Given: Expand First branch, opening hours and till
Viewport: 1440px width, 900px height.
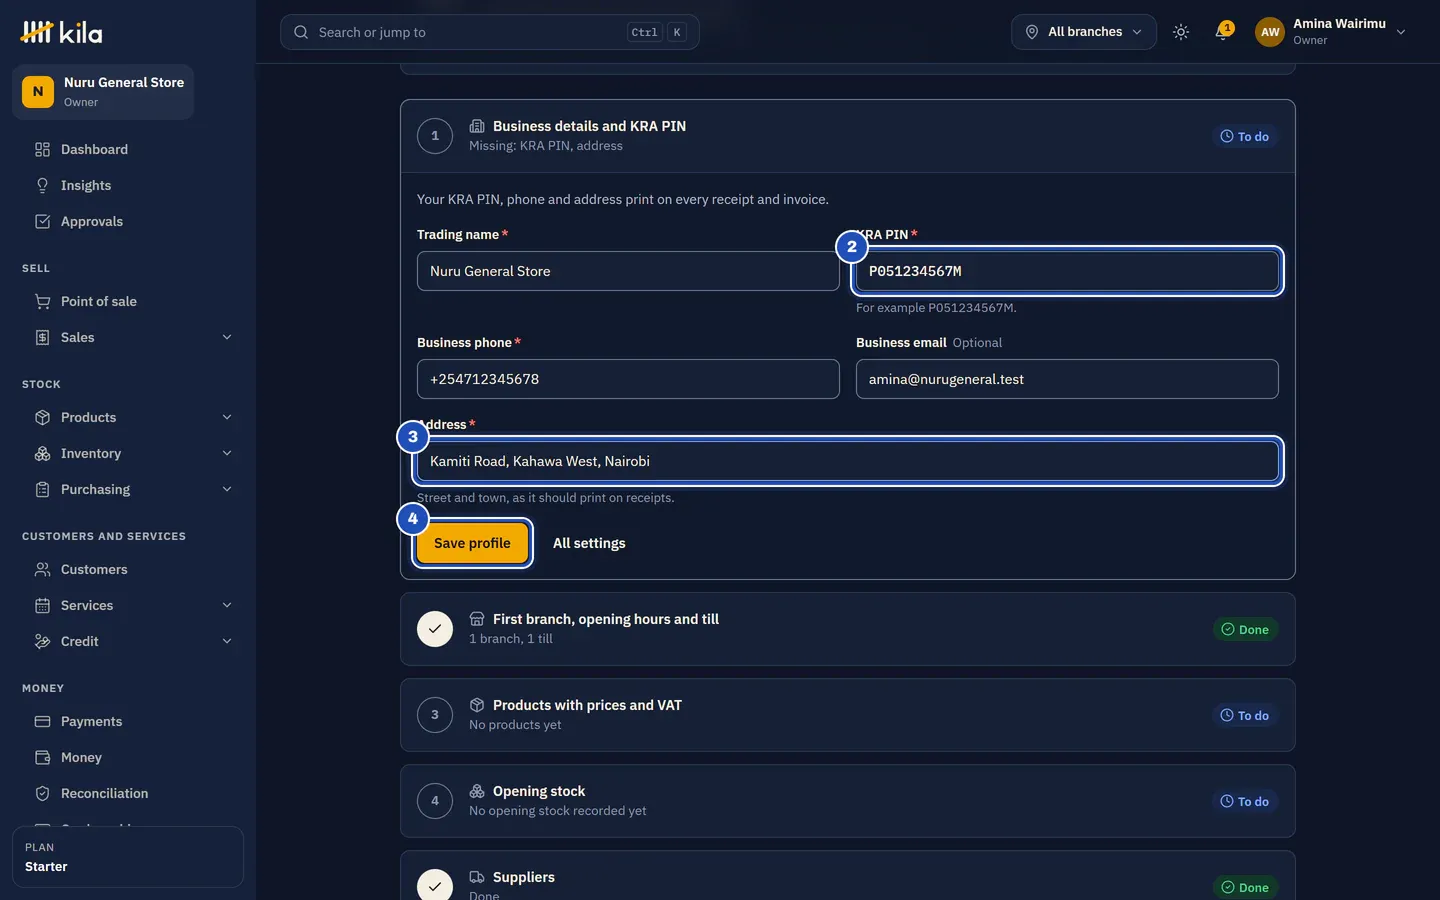Looking at the screenshot, I should [x=848, y=629].
